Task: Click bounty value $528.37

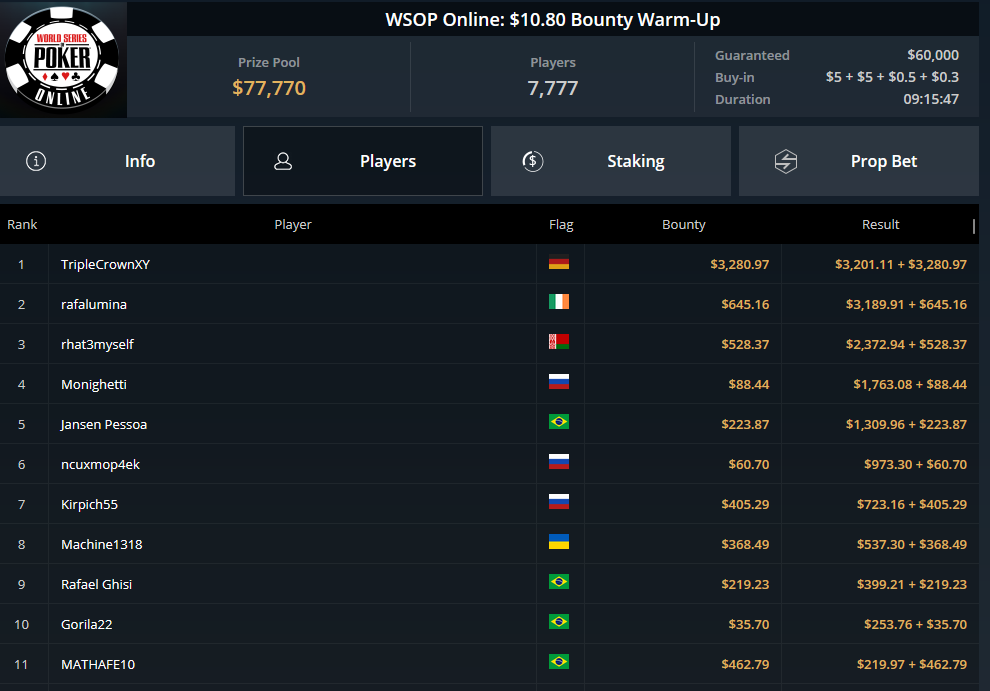Action: (x=746, y=344)
